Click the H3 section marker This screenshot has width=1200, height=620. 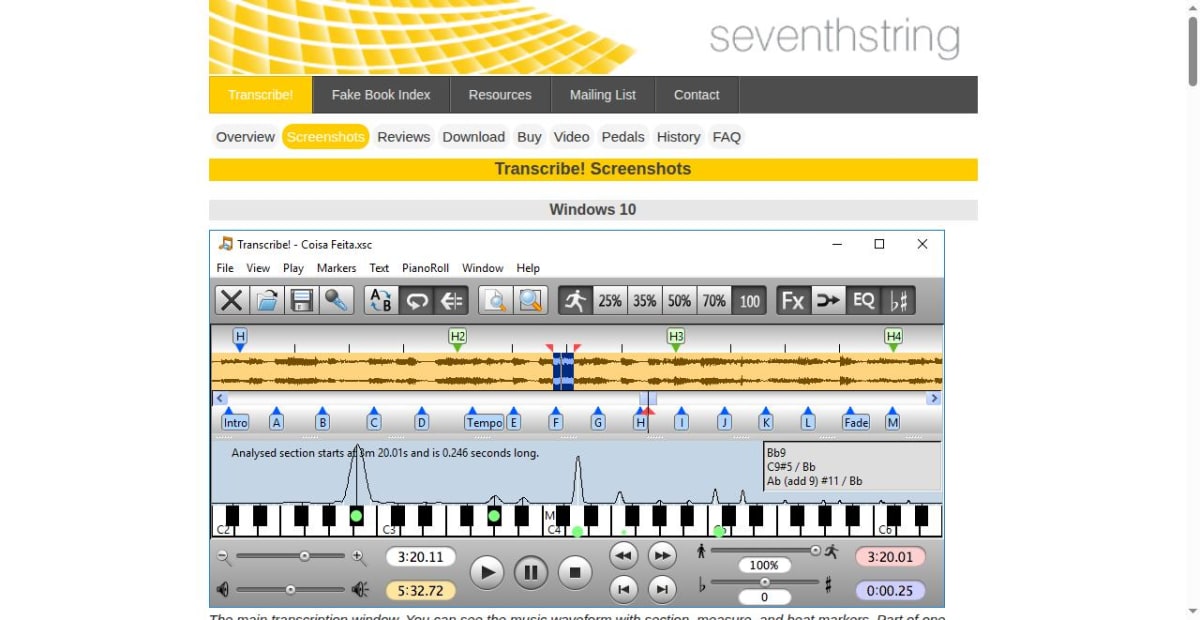point(676,337)
